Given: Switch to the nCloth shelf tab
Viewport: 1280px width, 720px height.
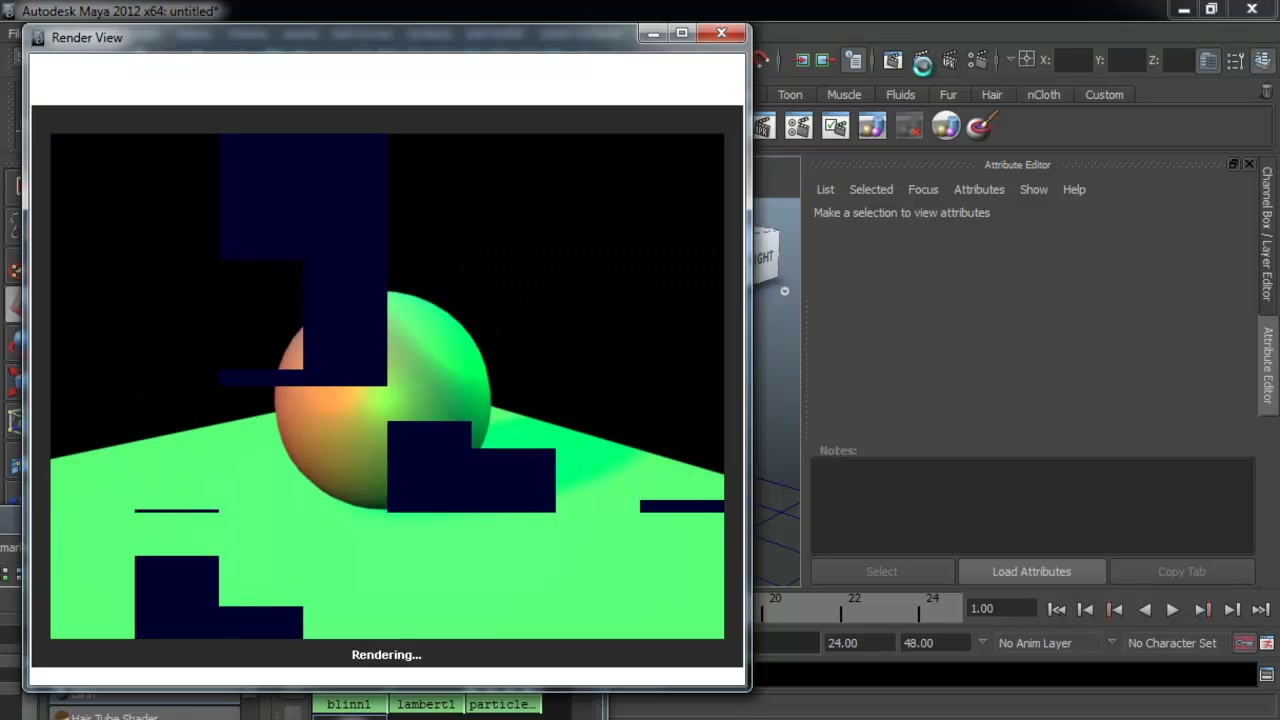Looking at the screenshot, I should click(1043, 95).
